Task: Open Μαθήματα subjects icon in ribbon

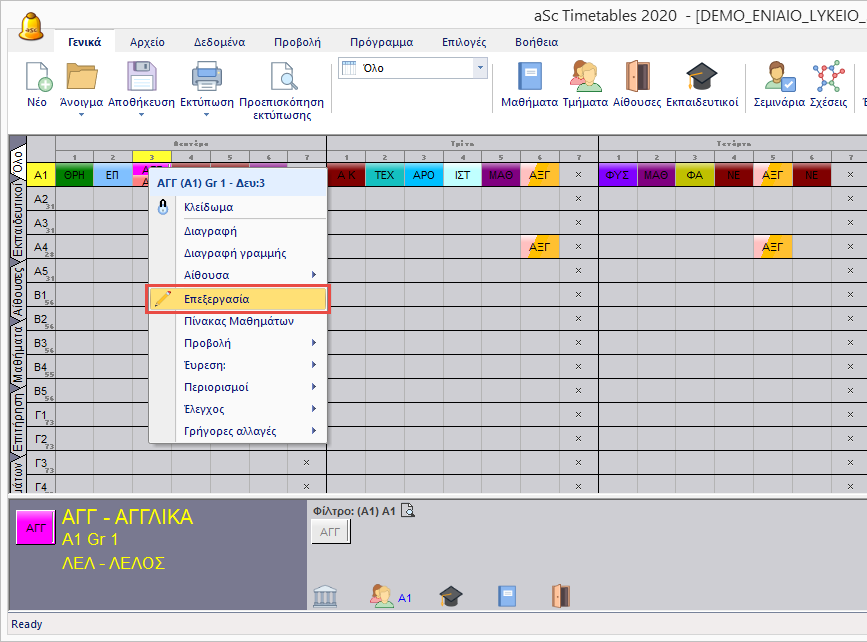Action: [x=529, y=78]
